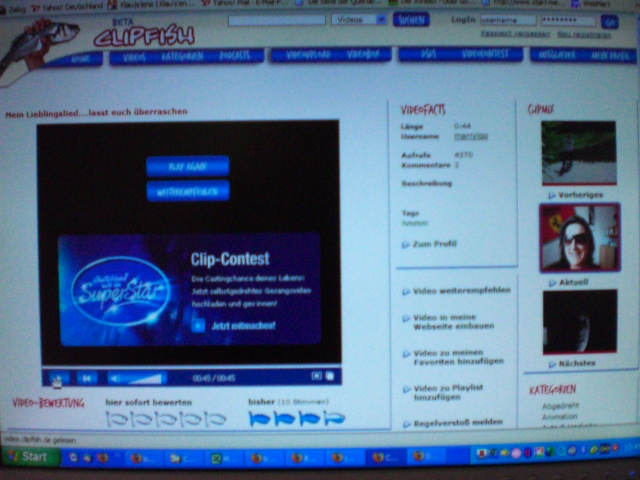Click the Windows Start button
640x480 pixels.
pyautogui.click(x=31, y=457)
